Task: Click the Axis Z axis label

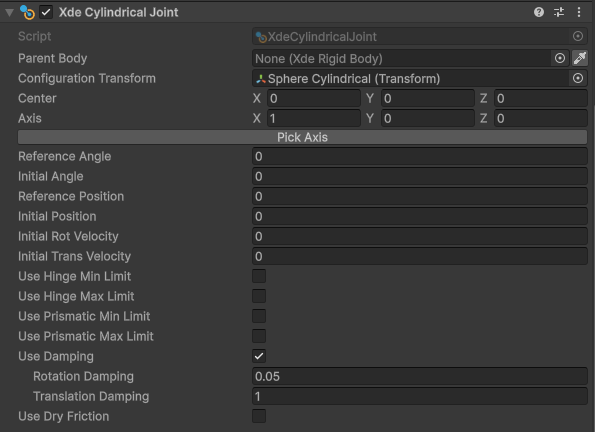Action: coord(483,118)
